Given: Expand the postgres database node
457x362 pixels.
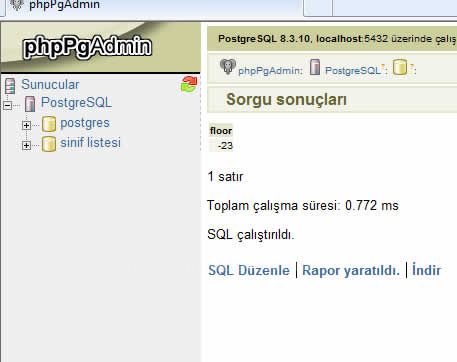Looking at the screenshot, I should pyautogui.click(x=26, y=125).
